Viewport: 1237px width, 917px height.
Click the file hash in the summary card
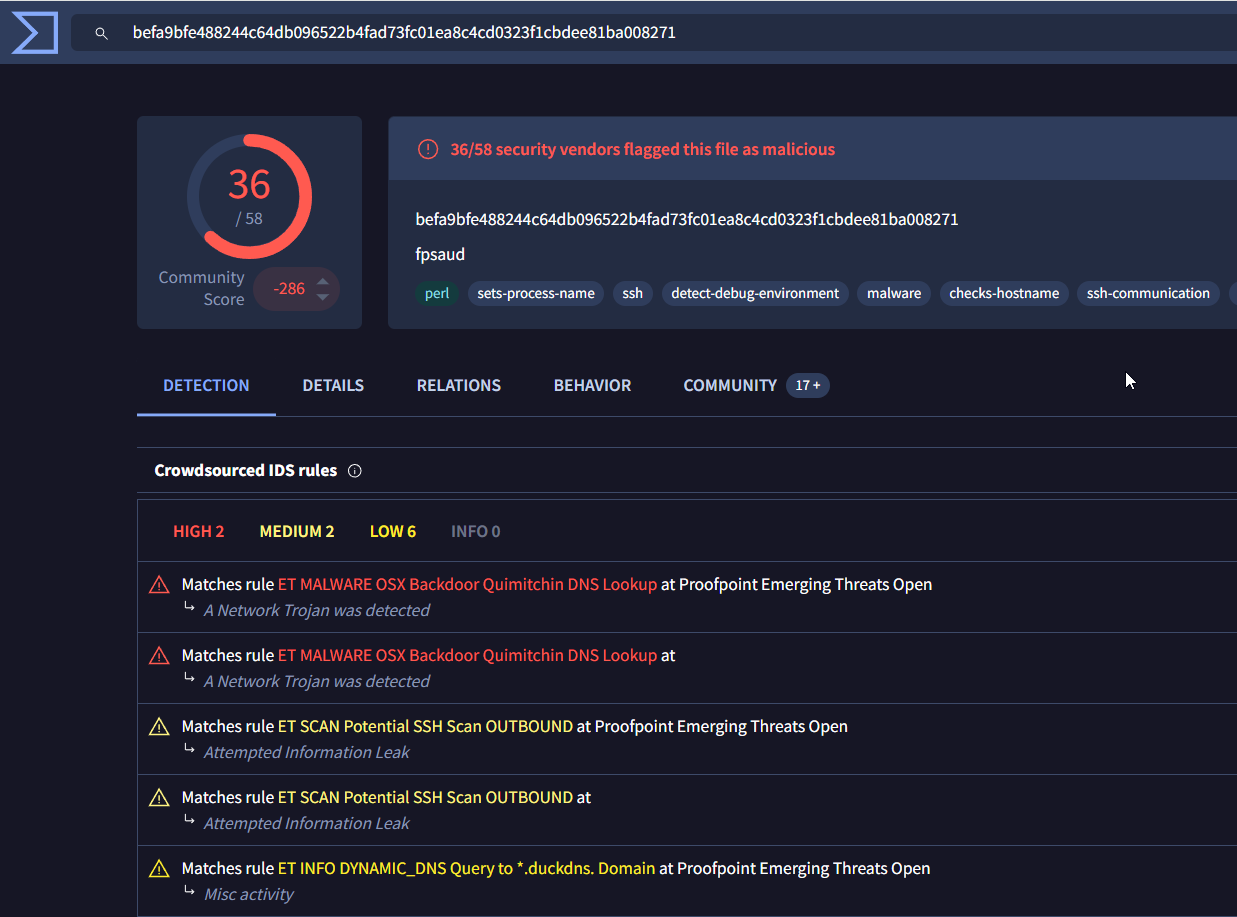coord(687,219)
